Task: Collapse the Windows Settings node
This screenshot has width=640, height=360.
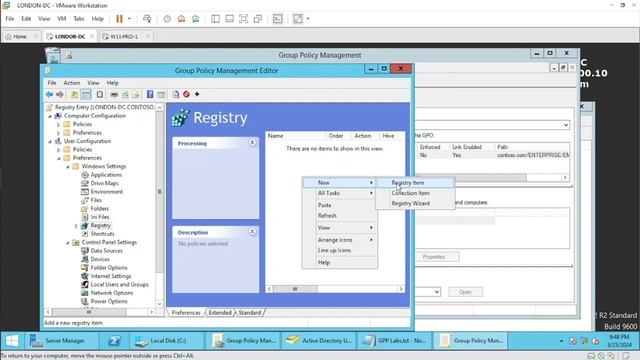Action: (68, 167)
